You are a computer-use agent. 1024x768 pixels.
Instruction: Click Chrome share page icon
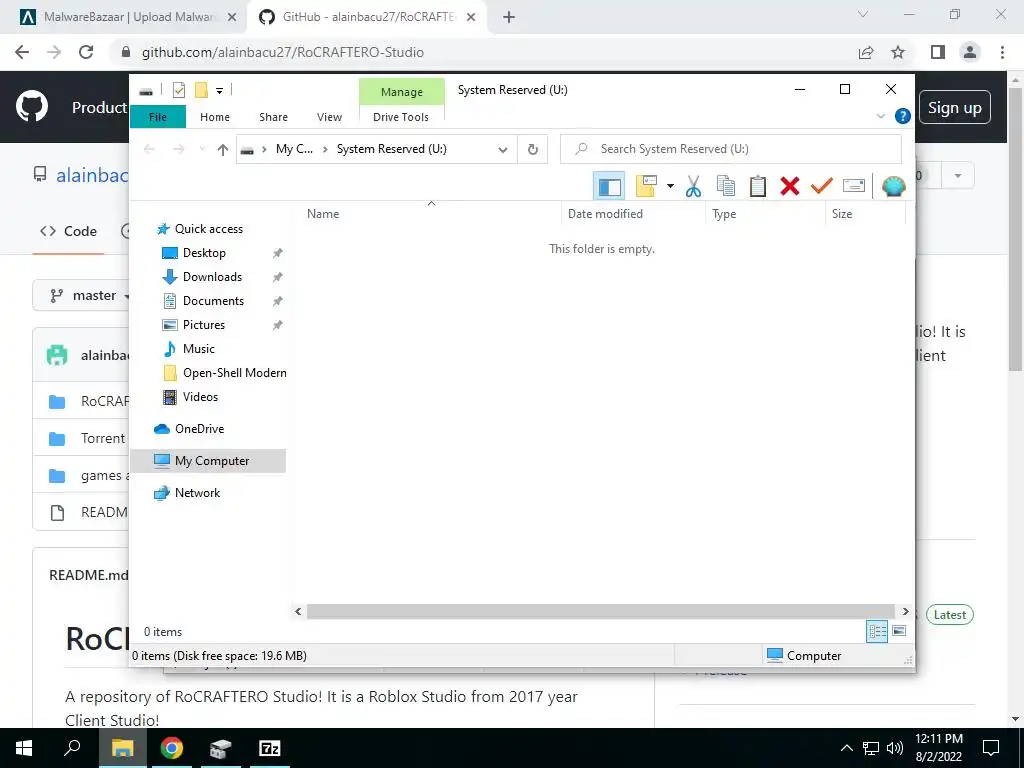click(x=866, y=52)
